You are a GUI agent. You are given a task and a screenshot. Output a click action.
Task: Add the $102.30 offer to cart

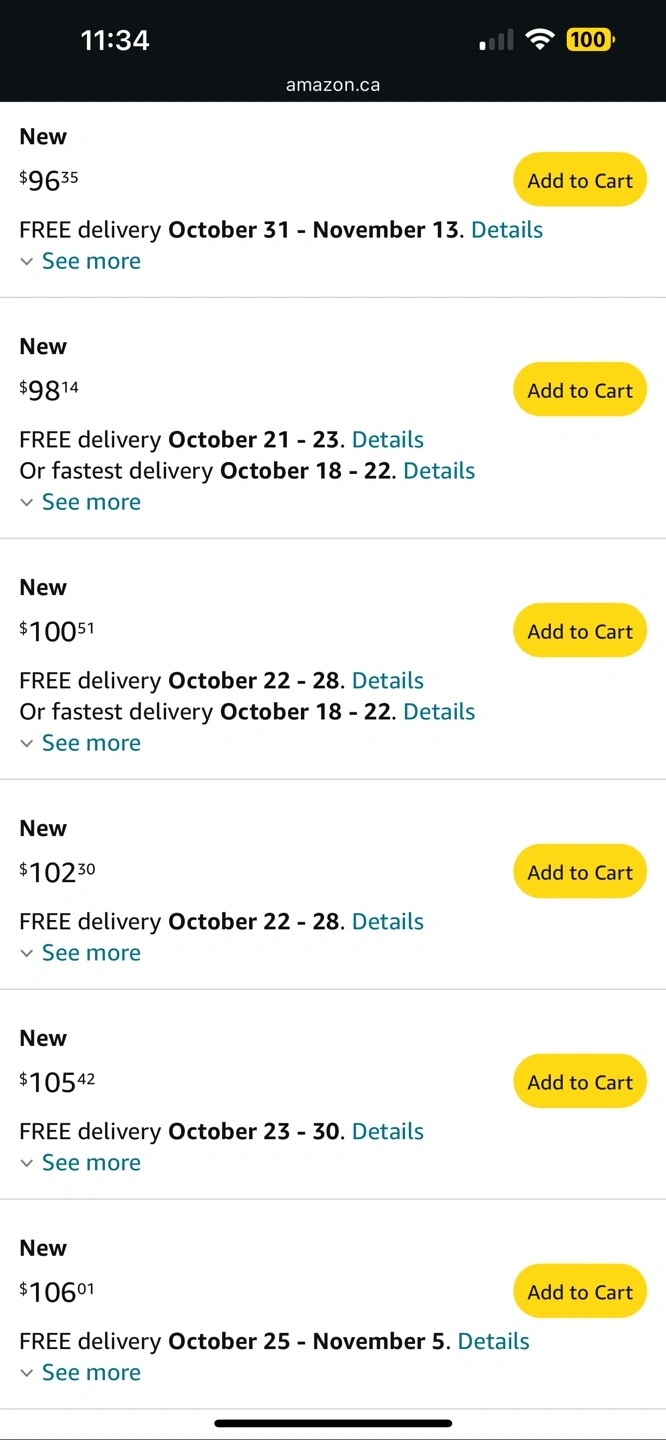pyautogui.click(x=580, y=872)
